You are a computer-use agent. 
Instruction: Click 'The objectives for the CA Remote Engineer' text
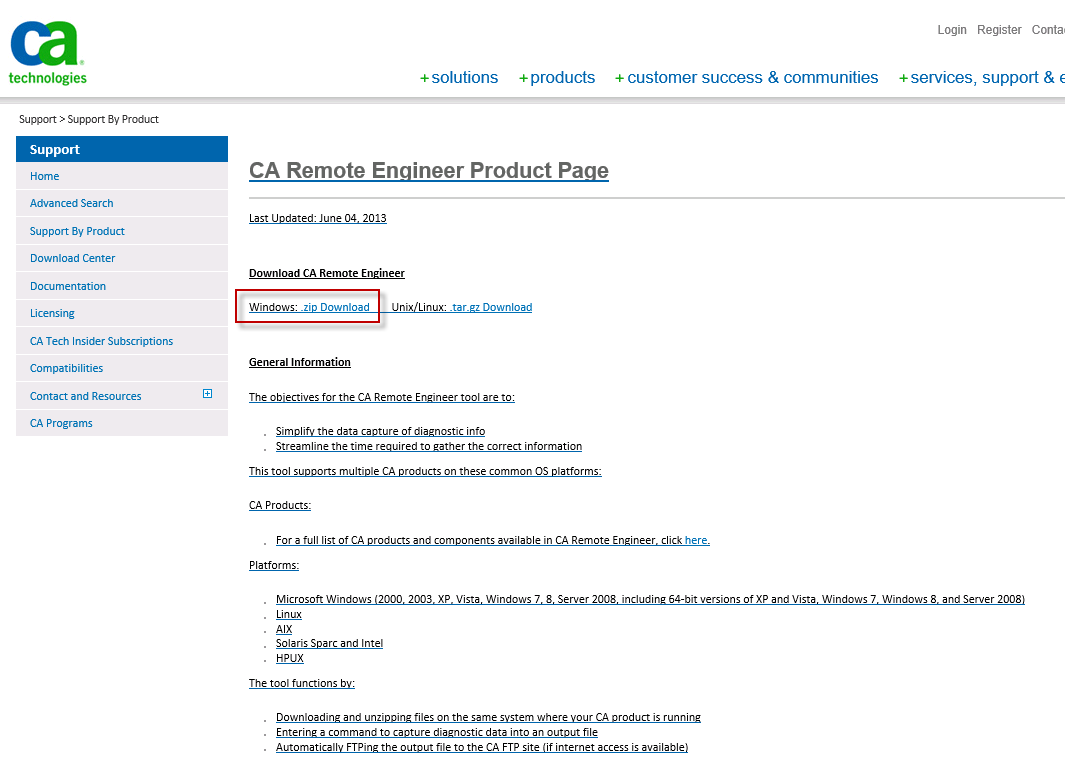tap(382, 397)
